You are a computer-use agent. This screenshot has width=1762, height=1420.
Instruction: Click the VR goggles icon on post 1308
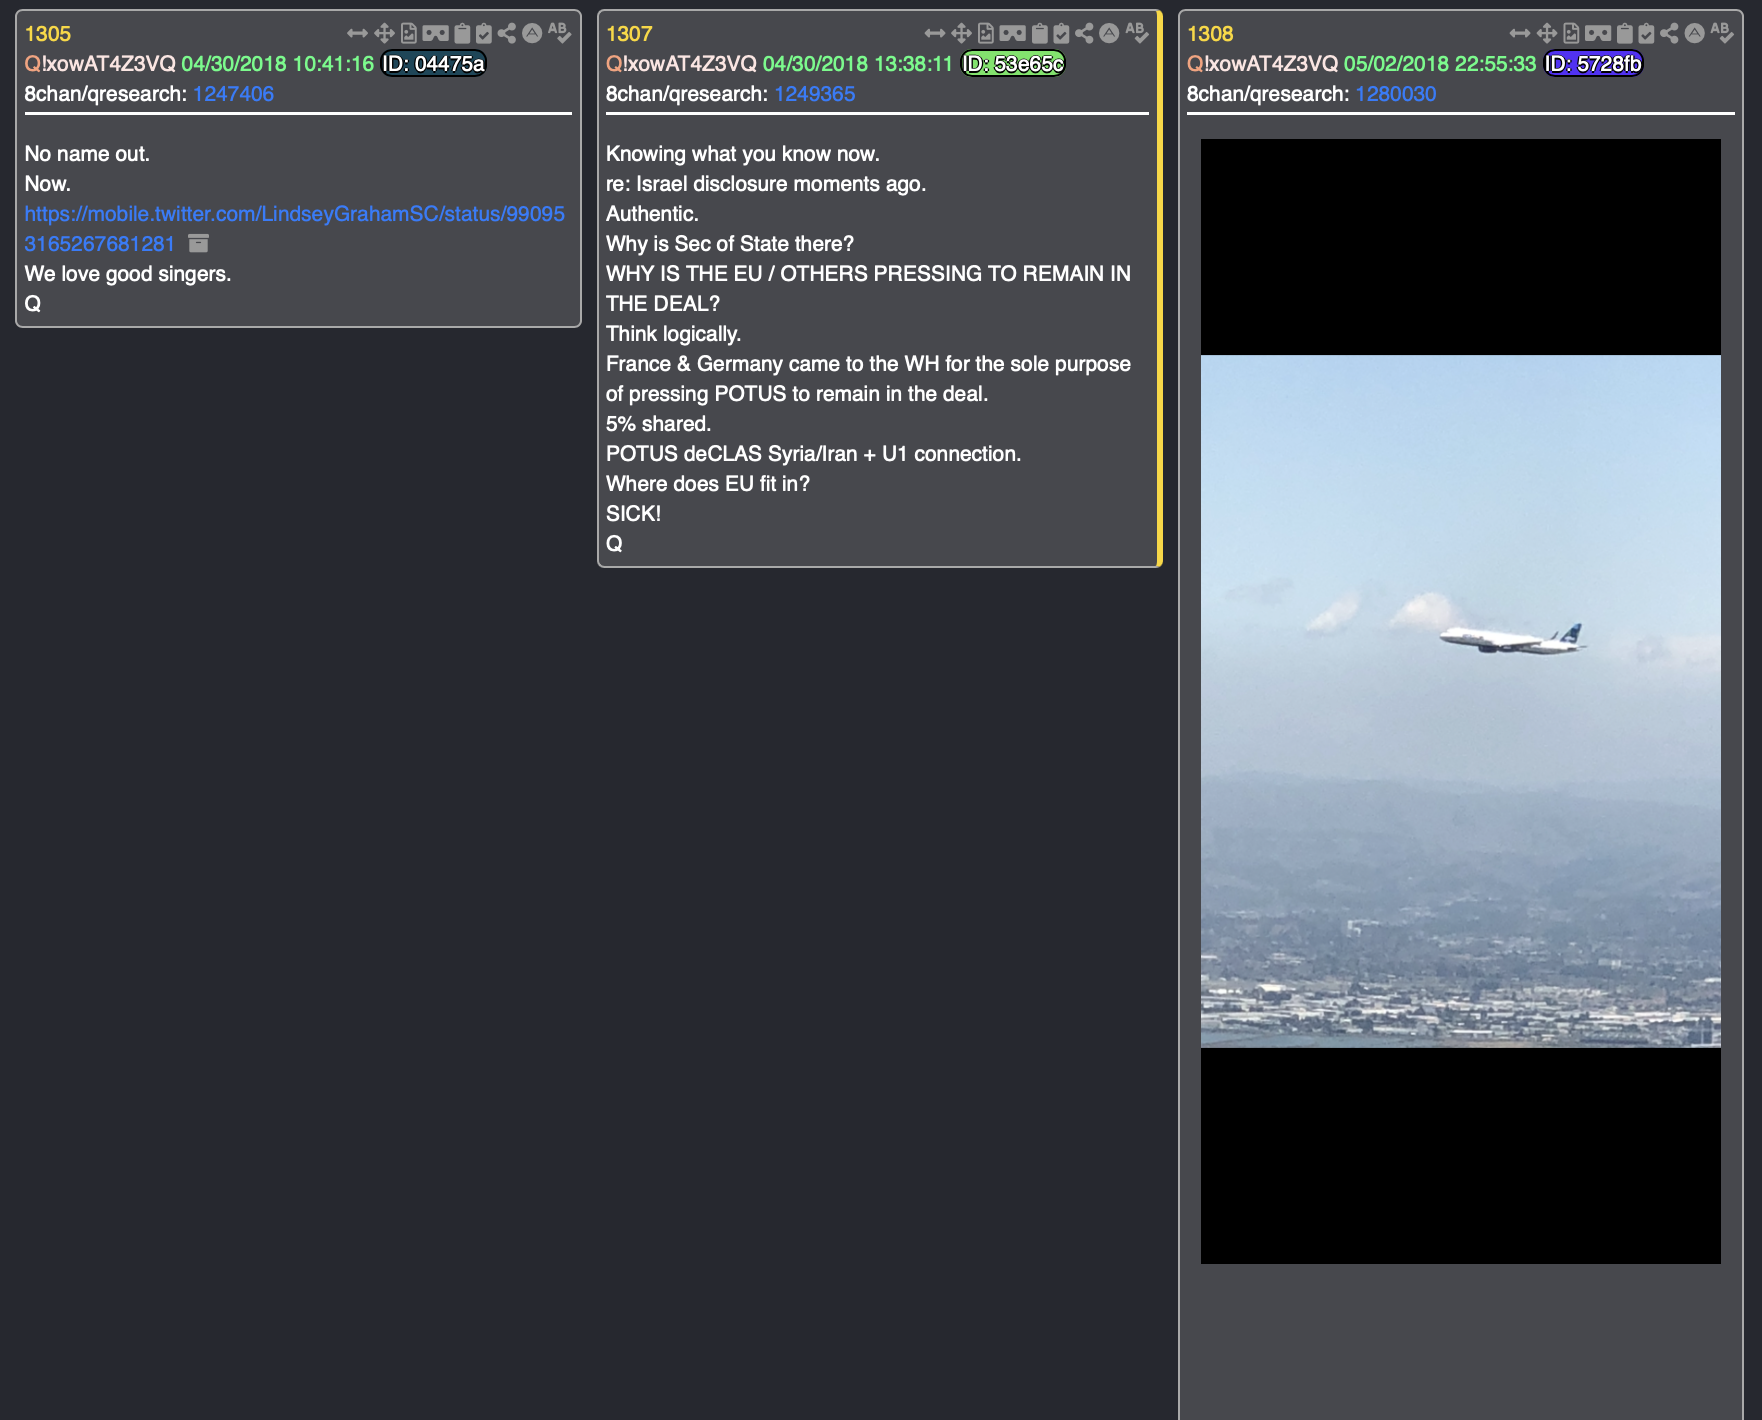pos(1597,33)
